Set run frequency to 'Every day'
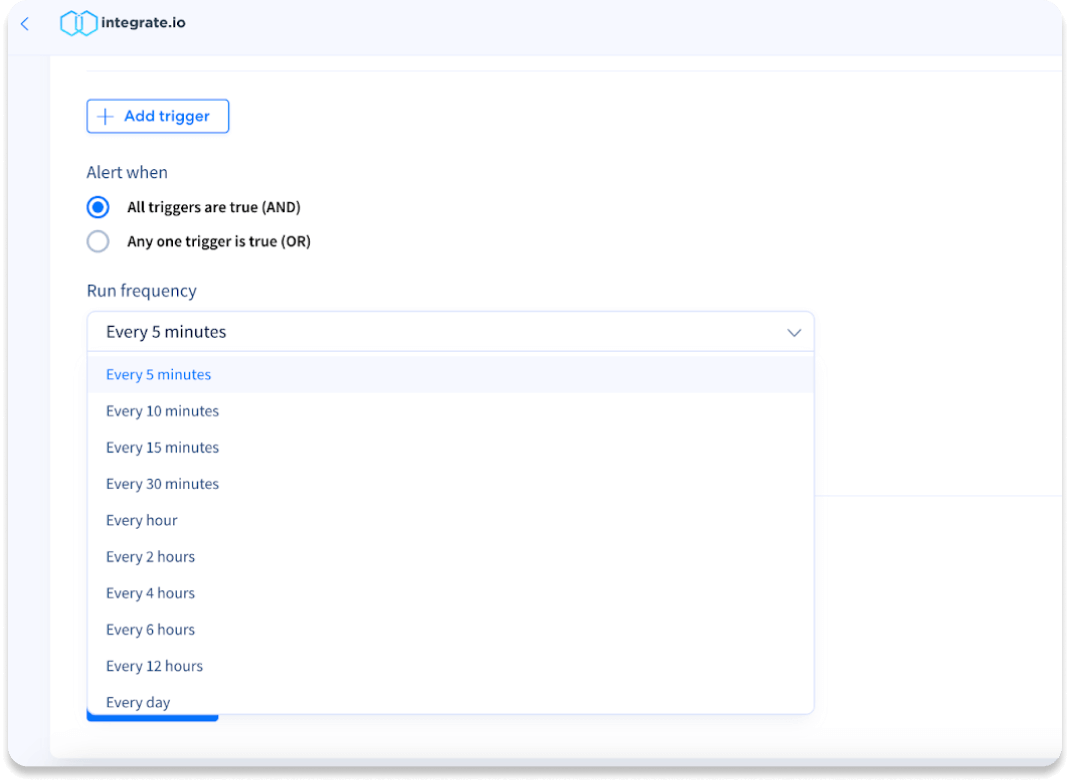 tap(138, 702)
